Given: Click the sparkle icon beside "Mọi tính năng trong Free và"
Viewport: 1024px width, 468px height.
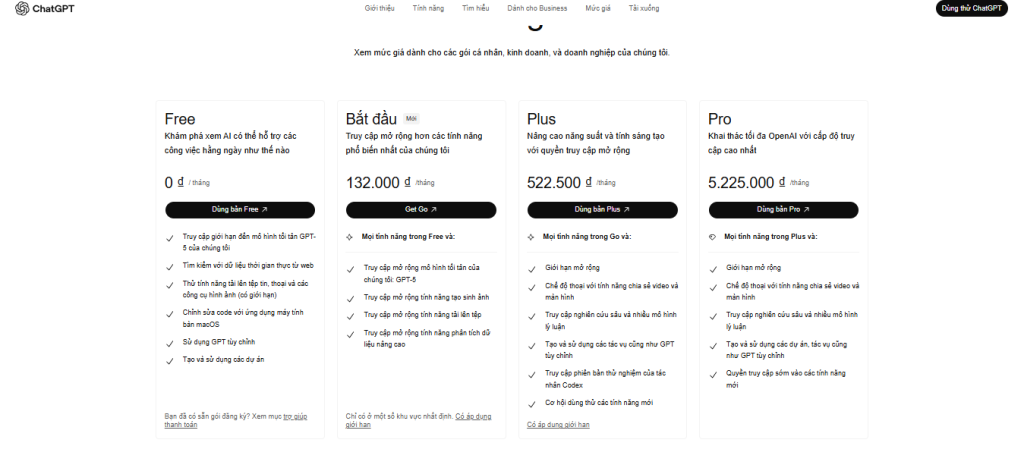Looking at the screenshot, I should click(349, 237).
